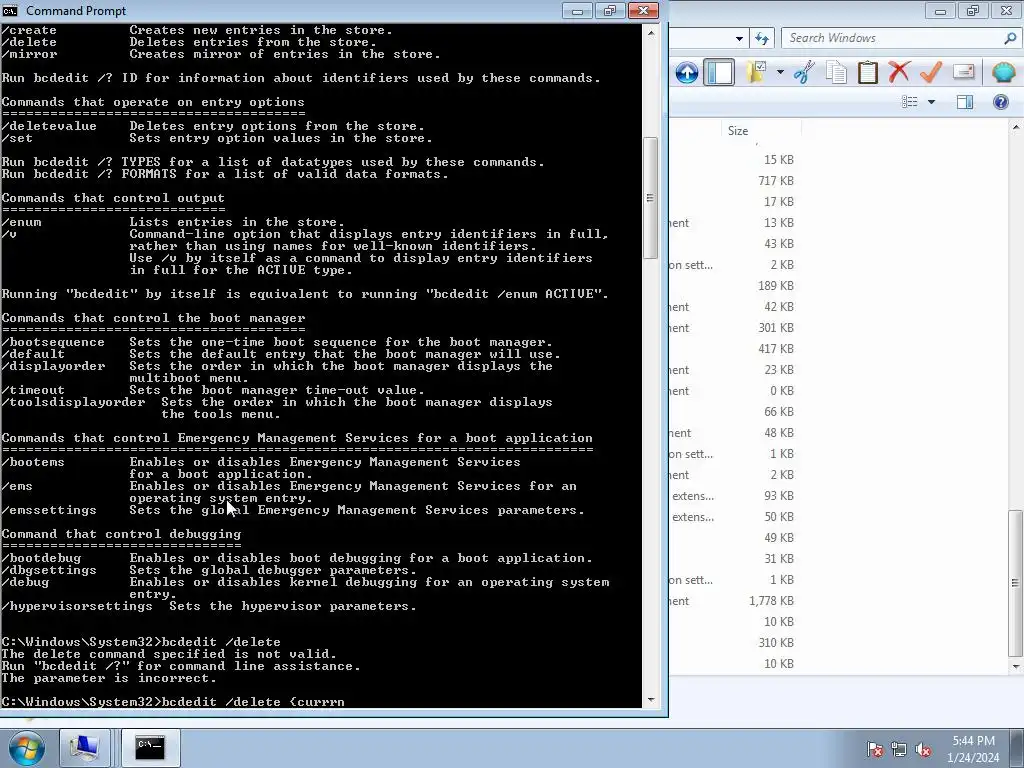Restore down the Command Prompt window
Image resolution: width=1024 pixels, height=768 pixels.
pos(610,10)
